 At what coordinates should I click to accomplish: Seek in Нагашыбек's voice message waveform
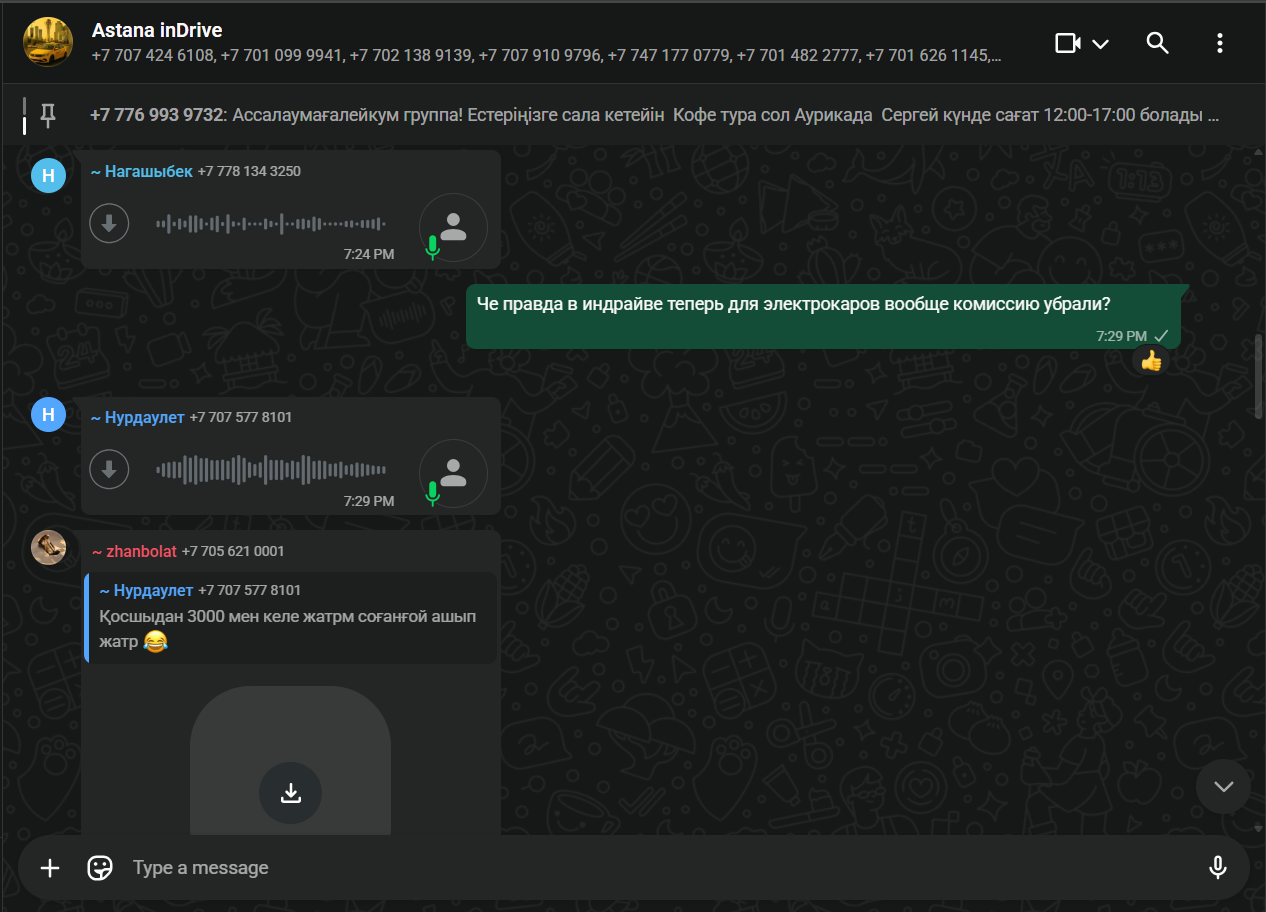[x=270, y=224]
